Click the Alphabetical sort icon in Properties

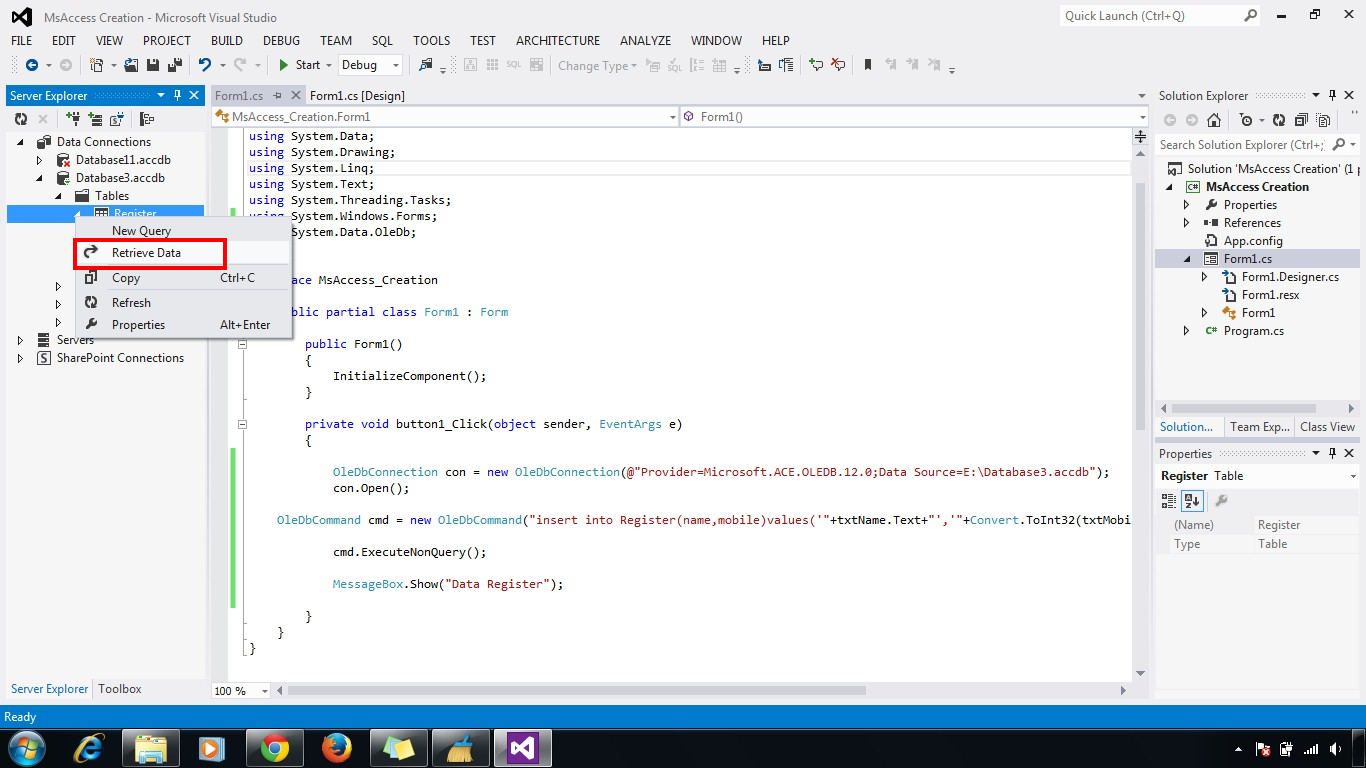coord(1192,501)
